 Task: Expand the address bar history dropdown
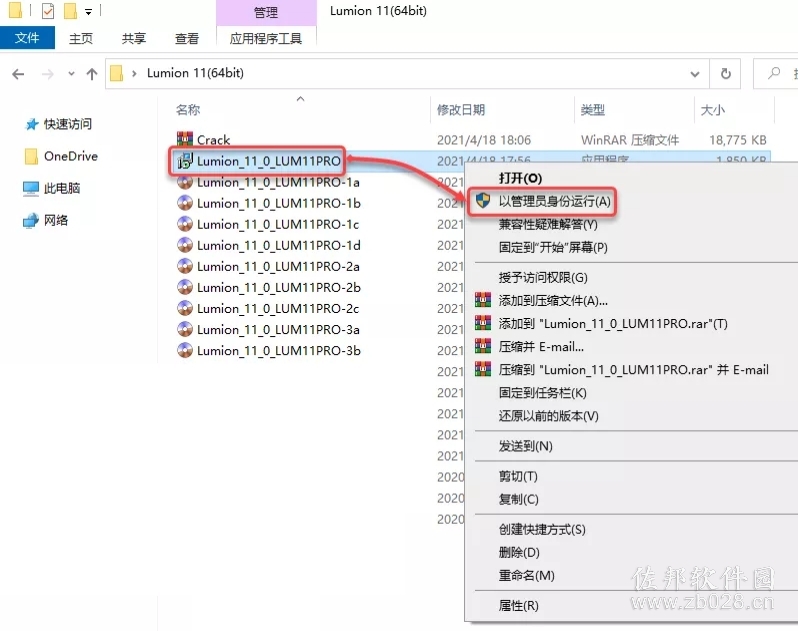pyautogui.click(x=695, y=74)
